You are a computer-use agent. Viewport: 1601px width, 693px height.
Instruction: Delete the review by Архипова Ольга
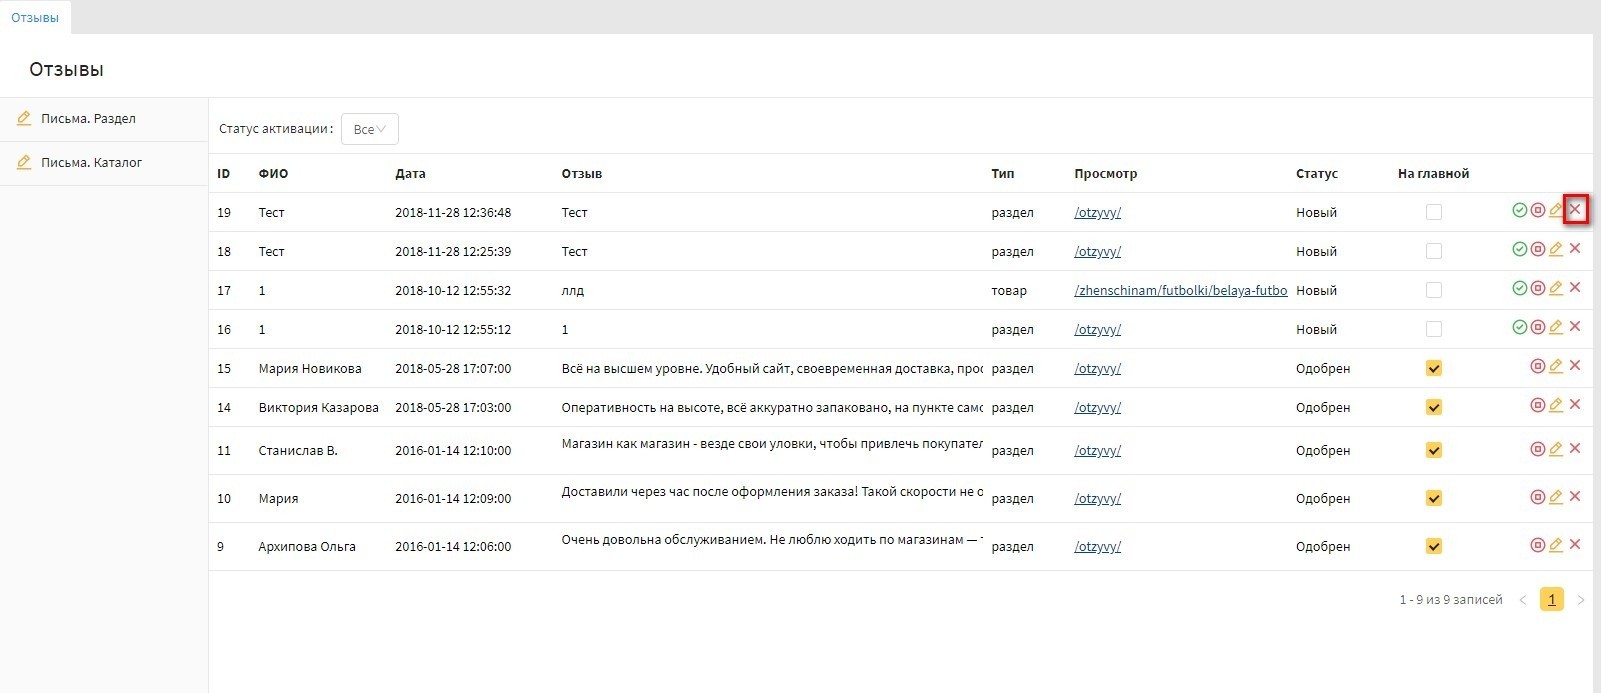coord(1575,545)
